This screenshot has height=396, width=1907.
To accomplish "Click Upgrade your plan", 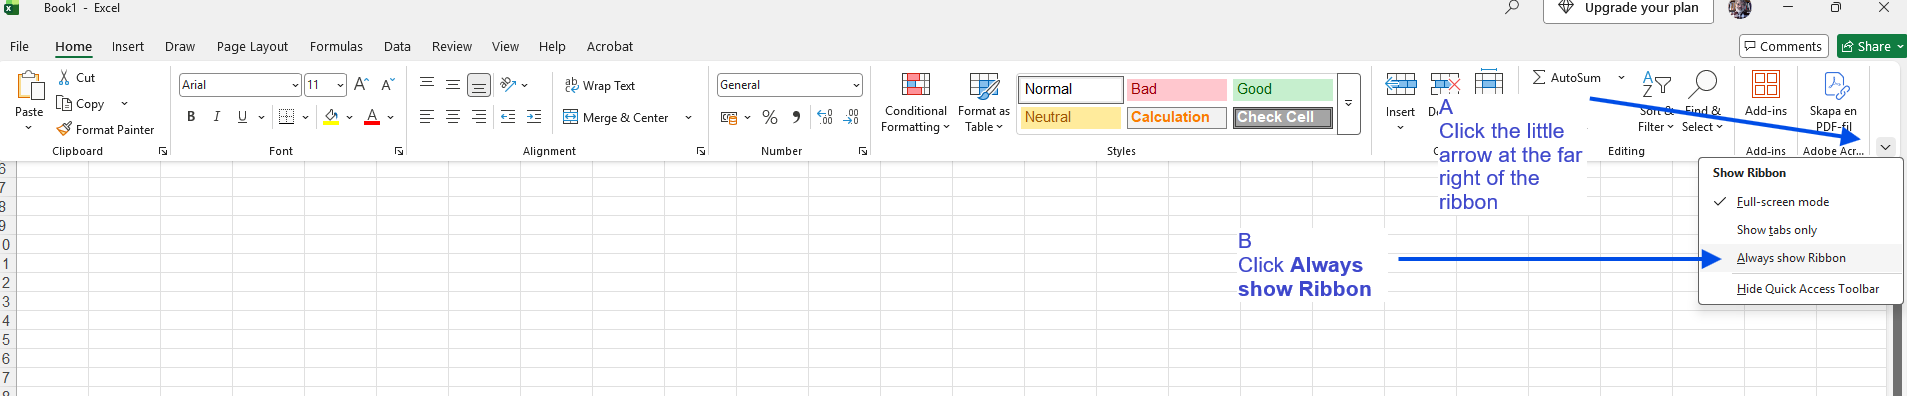I will pos(1628,9).
